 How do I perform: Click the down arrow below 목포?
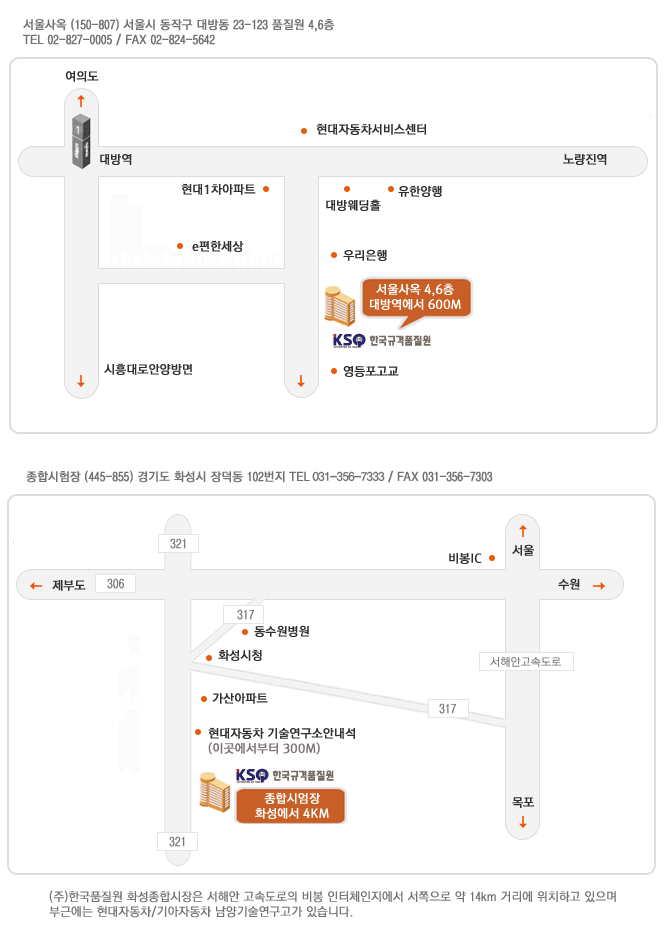(523, 821)
